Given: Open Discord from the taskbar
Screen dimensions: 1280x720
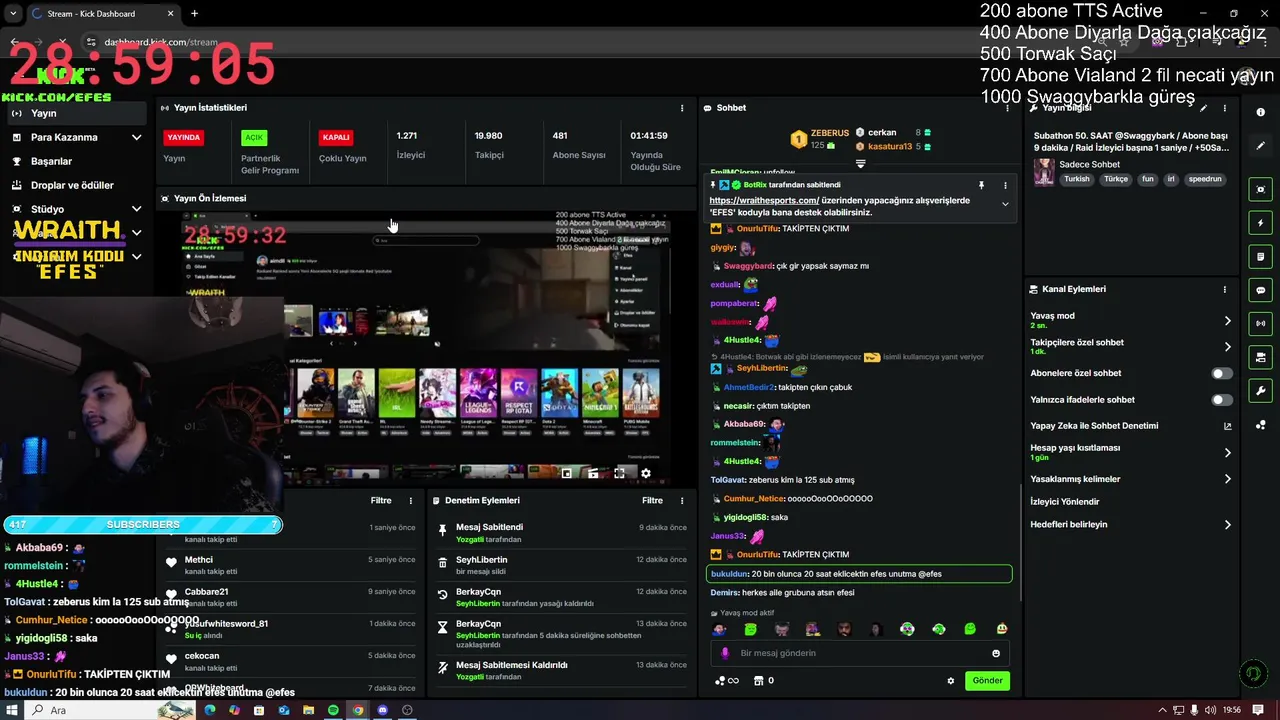Looking at the screenshot, I should coord(382,710).
